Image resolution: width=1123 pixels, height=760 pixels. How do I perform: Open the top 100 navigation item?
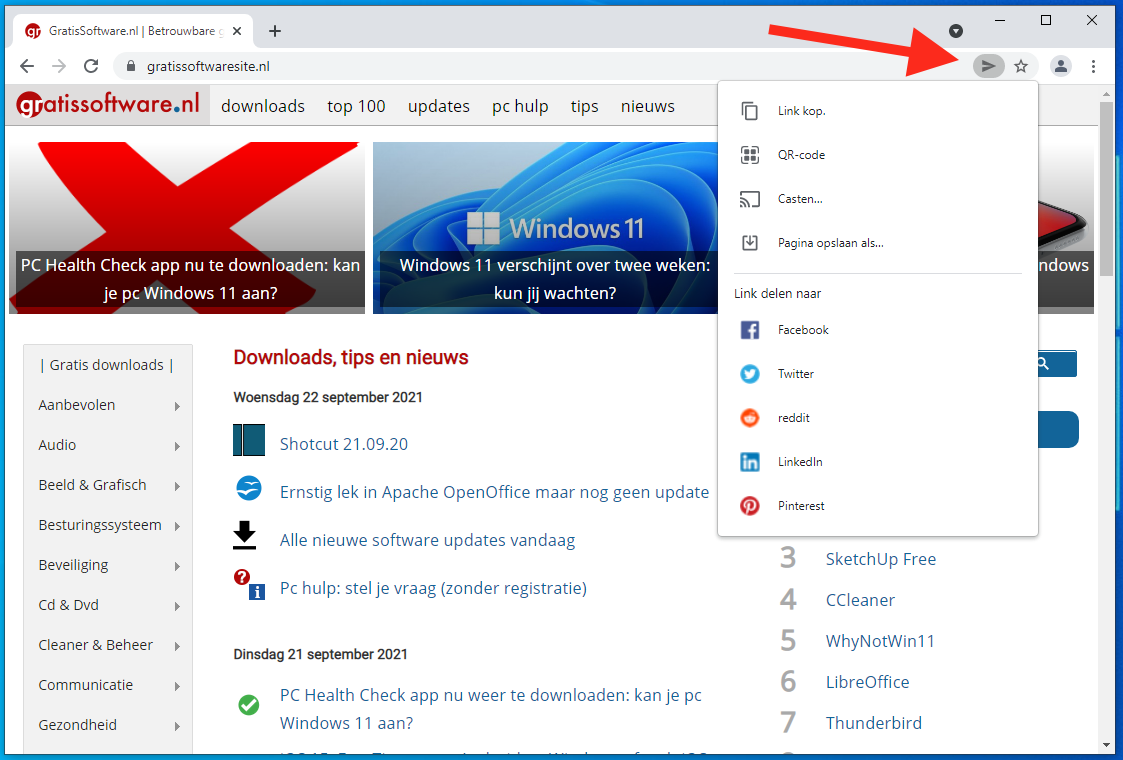click(356, 106)
